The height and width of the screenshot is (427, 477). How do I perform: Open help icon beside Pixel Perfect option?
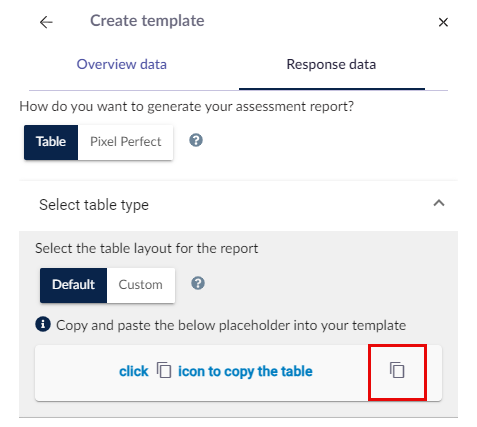point(196,140)
